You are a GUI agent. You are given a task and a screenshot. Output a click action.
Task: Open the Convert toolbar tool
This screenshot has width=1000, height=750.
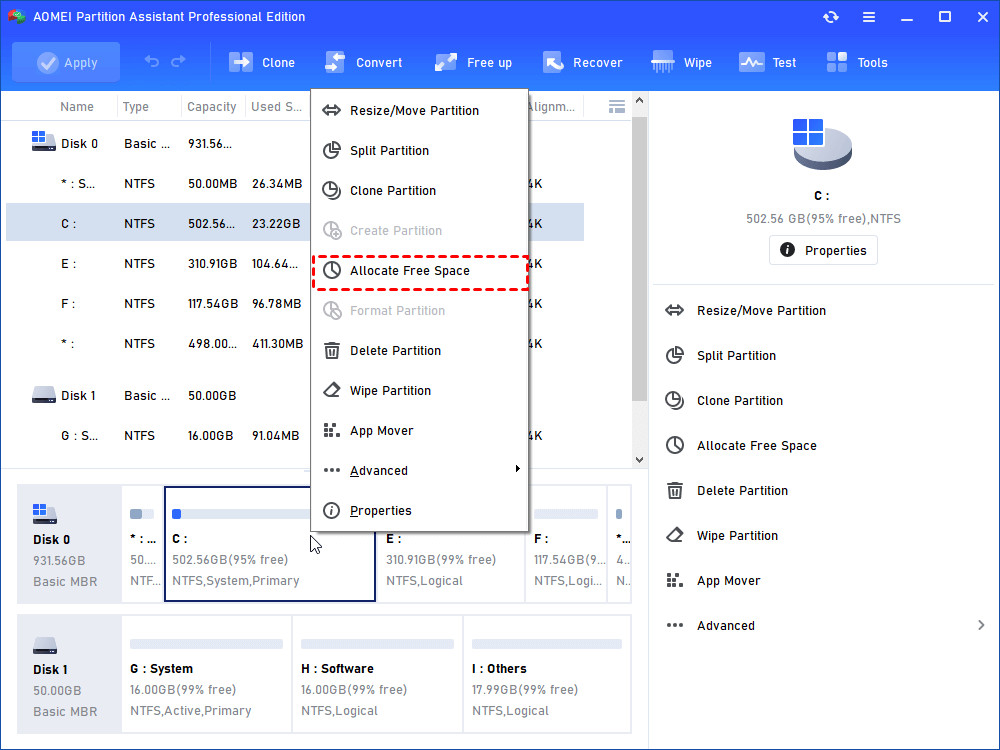[363, 62]
